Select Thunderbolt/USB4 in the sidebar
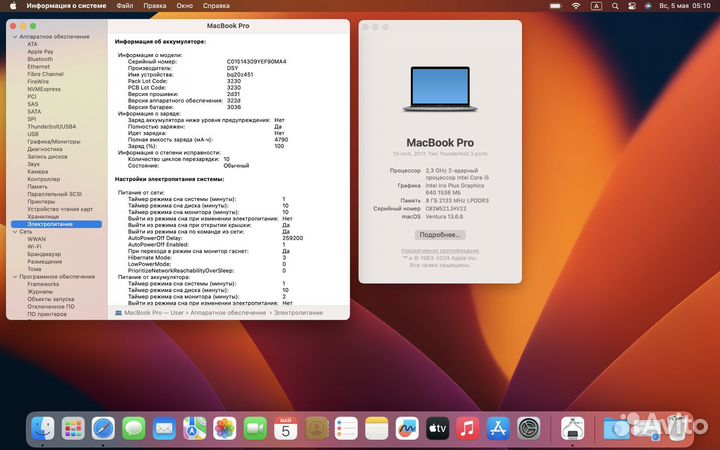Viewport: 720px width, 450px height. 52,126
